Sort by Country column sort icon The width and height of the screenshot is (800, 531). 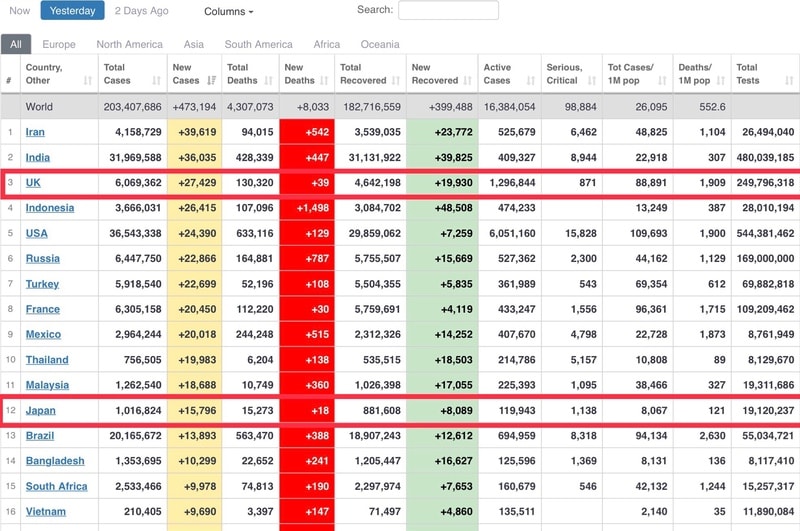coord(88,81)
